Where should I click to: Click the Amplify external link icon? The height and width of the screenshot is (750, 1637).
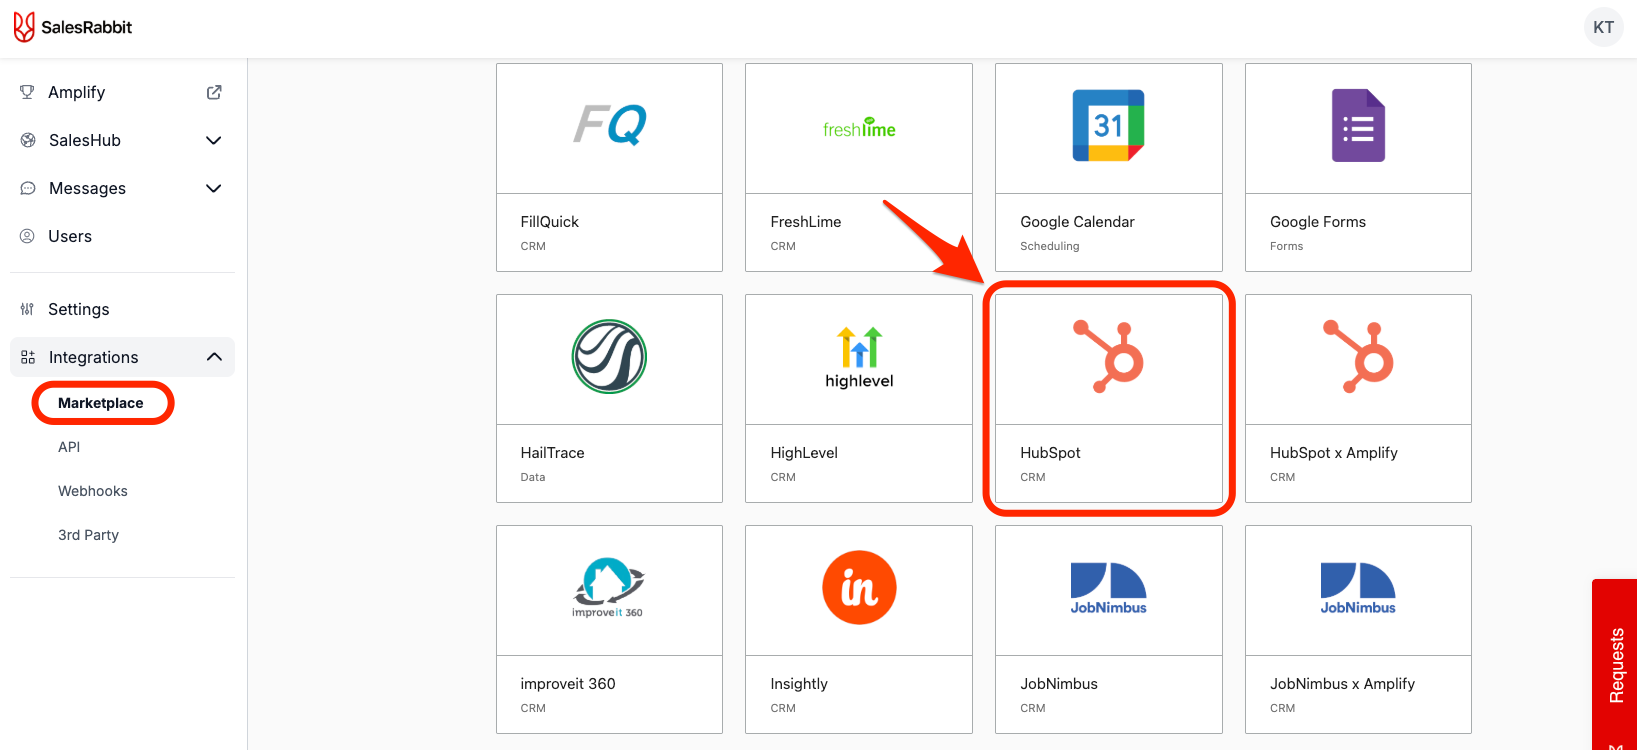point(214,92)
